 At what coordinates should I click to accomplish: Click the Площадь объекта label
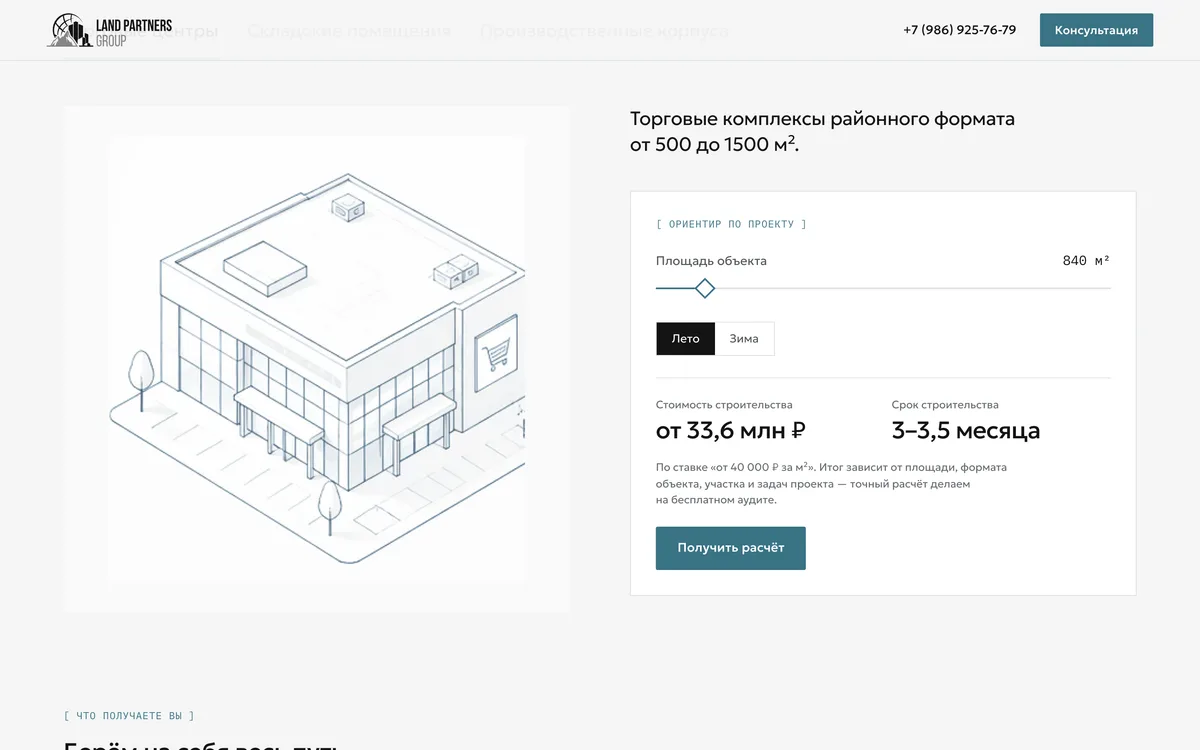[x=711, y=261]
